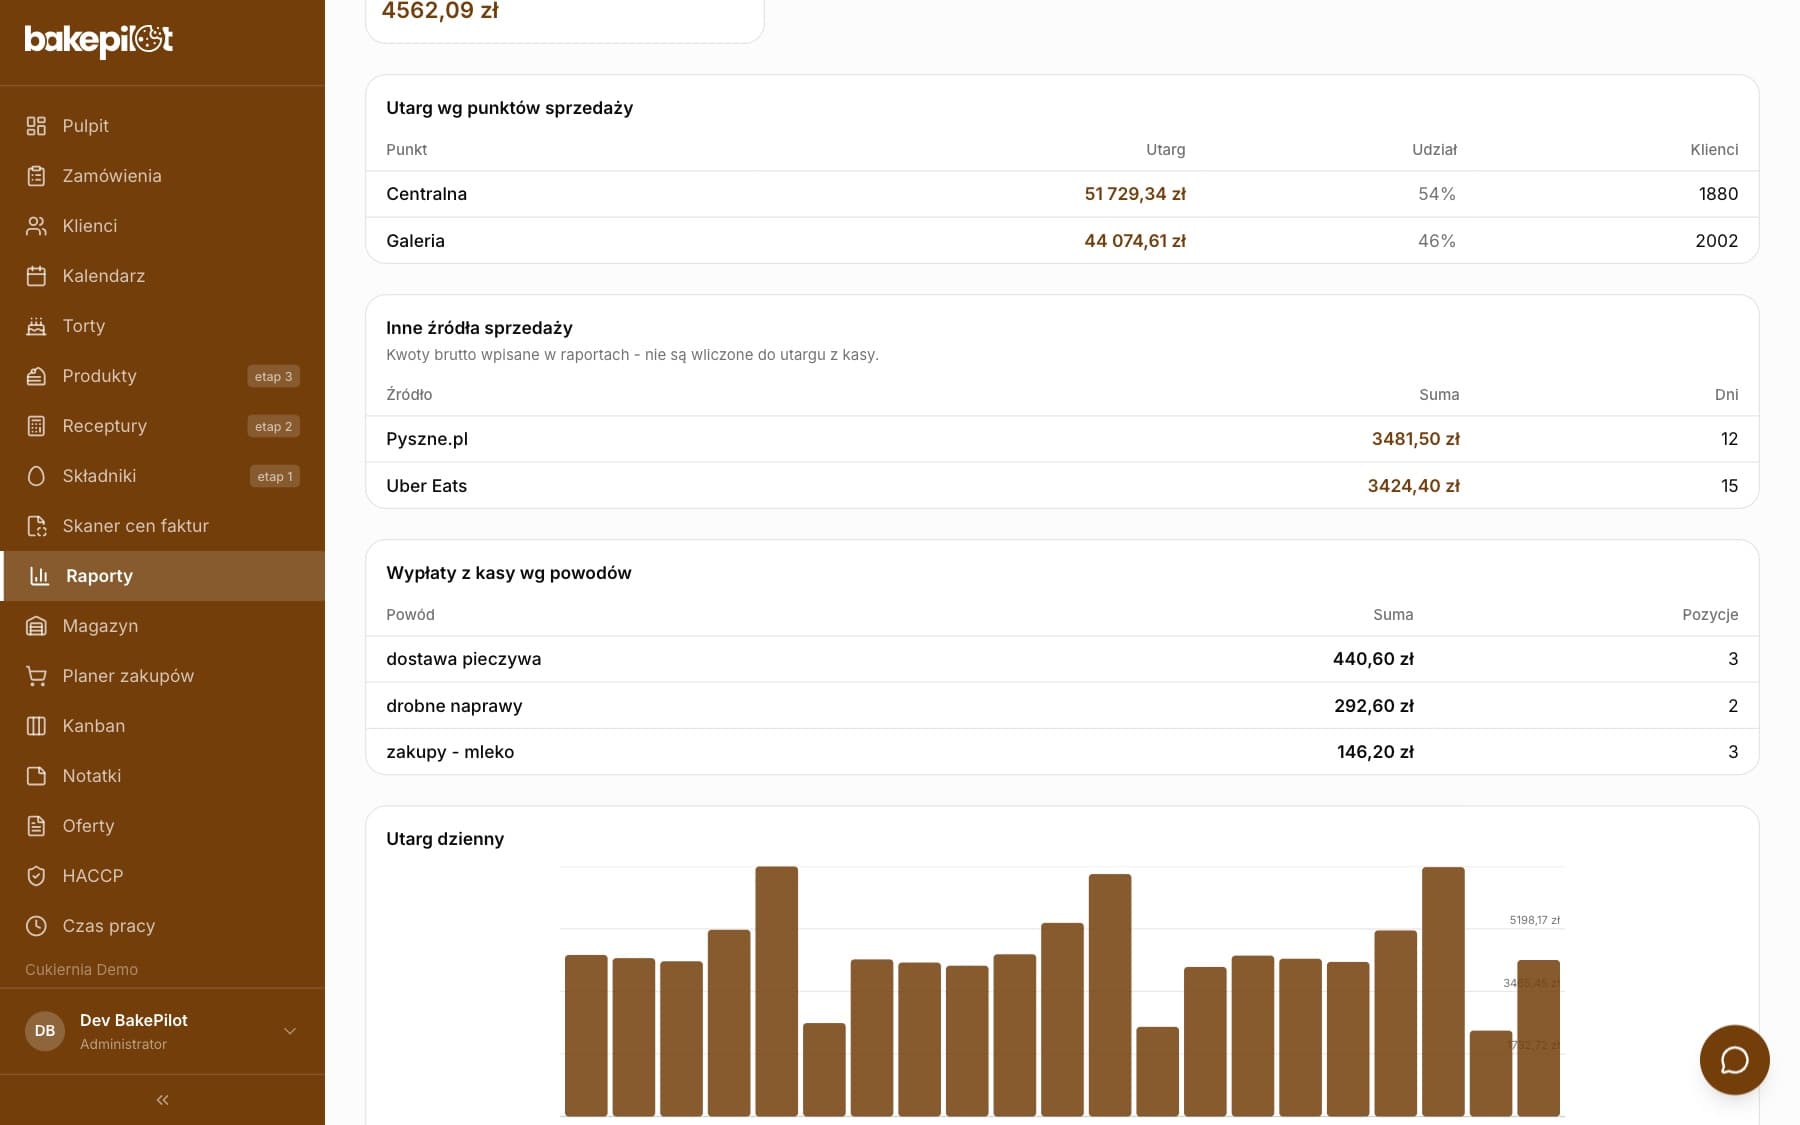The height and width of the screenshot is (1125, 1800).
Task: Select the Centralna row name
Action: point(426,194)
